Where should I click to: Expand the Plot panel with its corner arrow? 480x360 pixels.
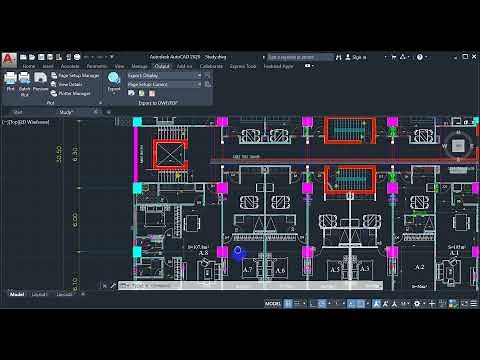[100, 103]
